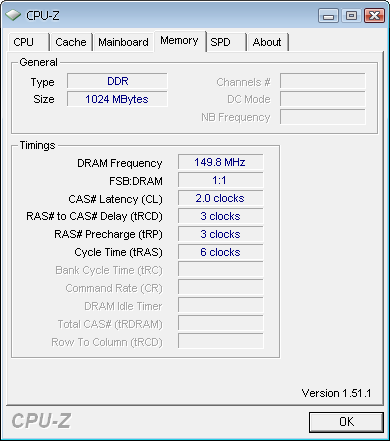Viewport: 390px width, 441px height.
Task: Click the OK button
Action: click(346, 422)
